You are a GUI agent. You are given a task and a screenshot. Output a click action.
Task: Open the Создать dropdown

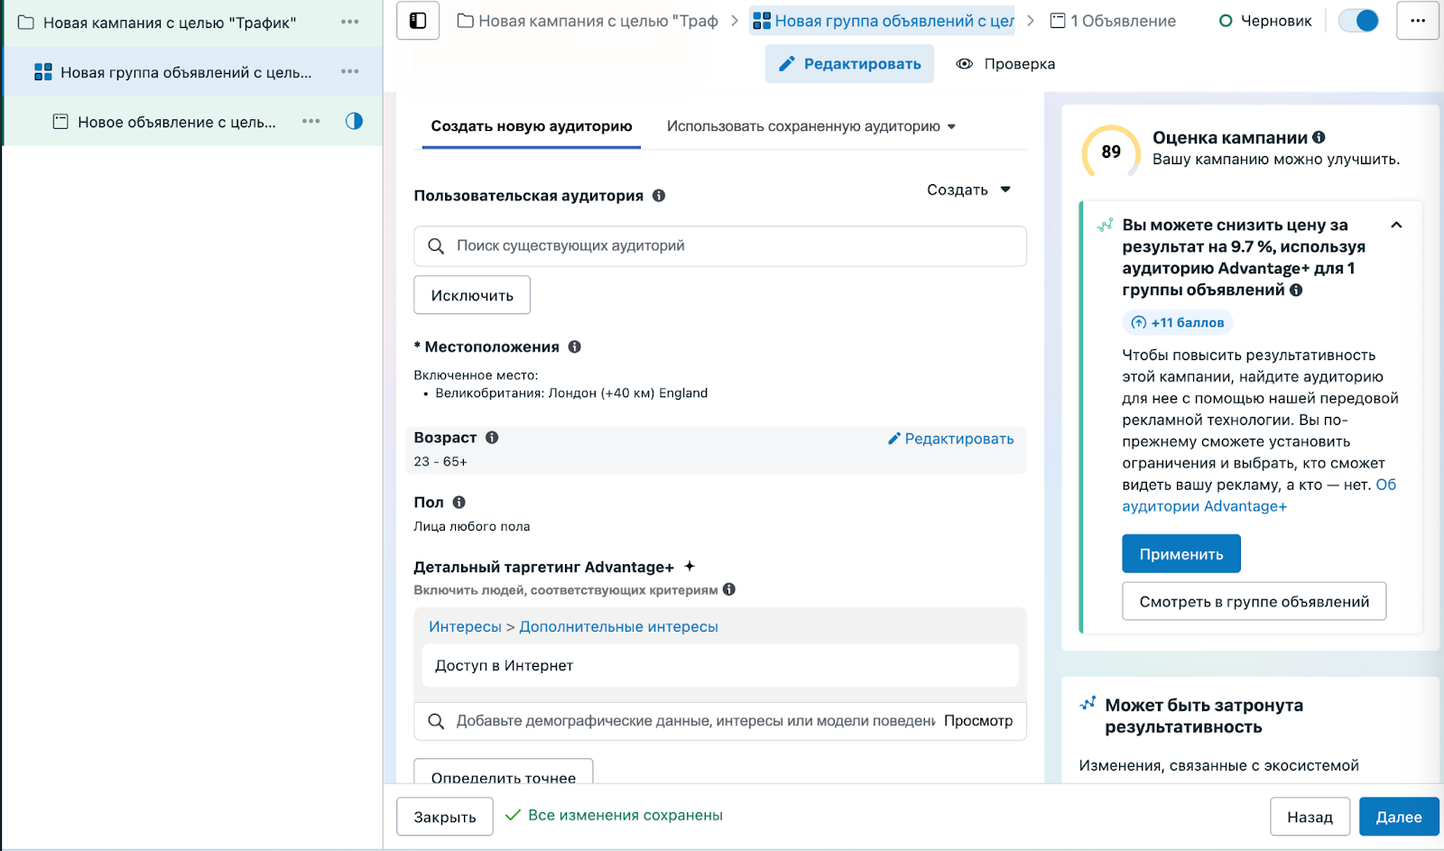tap(968, 190)
